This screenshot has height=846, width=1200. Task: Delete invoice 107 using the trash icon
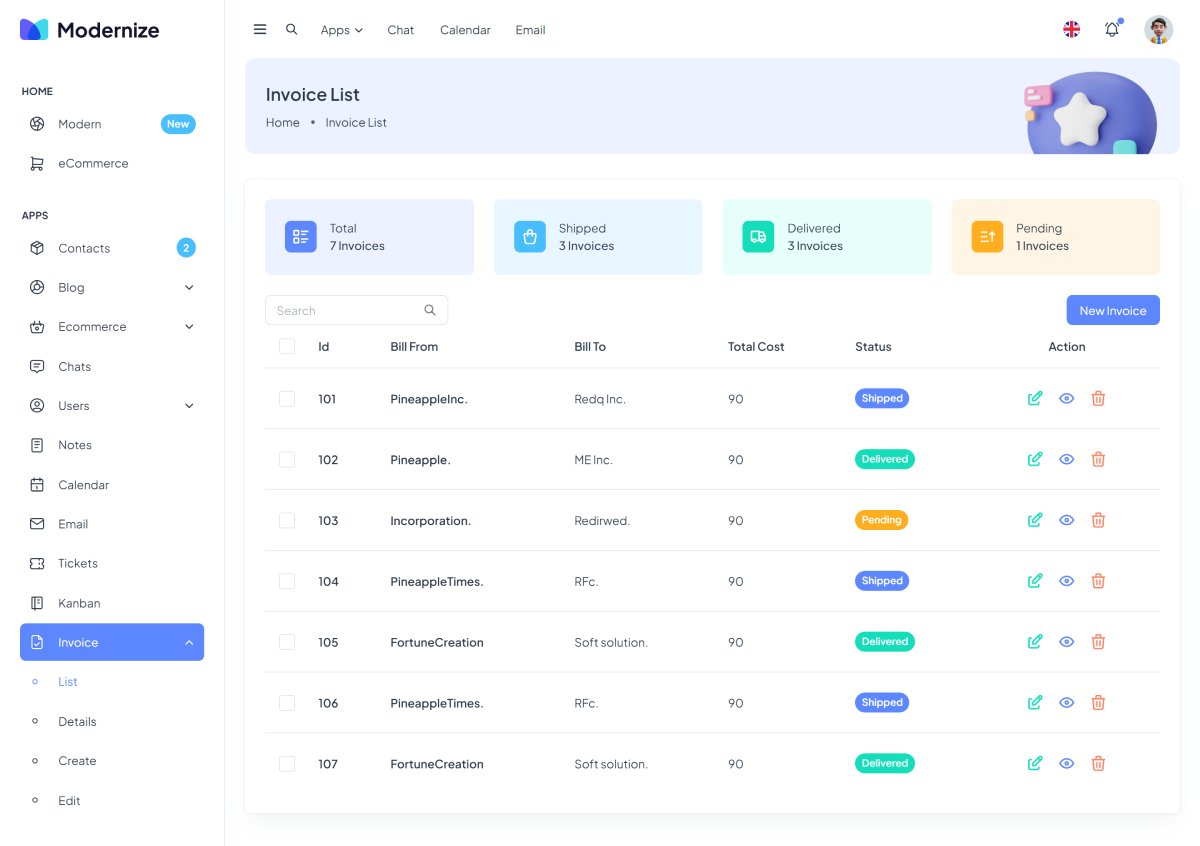coord(1098,764)
